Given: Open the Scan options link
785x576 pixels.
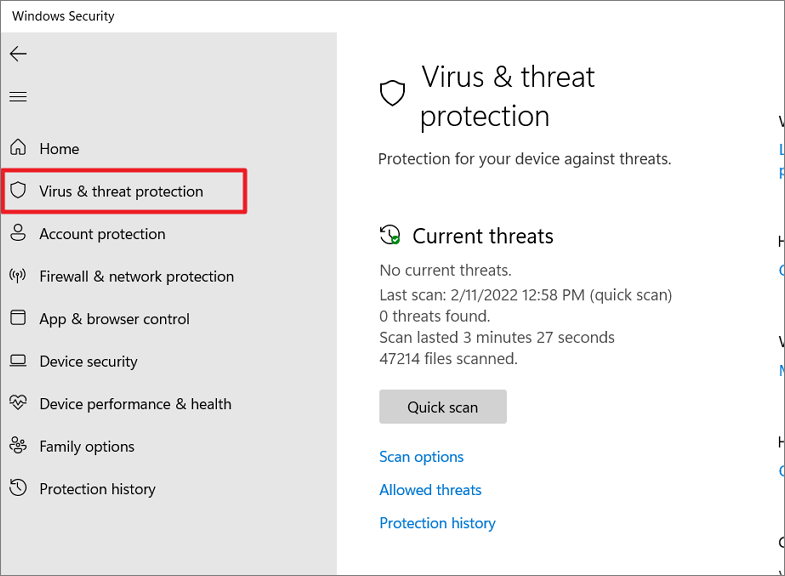Looking at the screenshot, I should (x=422, y=457).
